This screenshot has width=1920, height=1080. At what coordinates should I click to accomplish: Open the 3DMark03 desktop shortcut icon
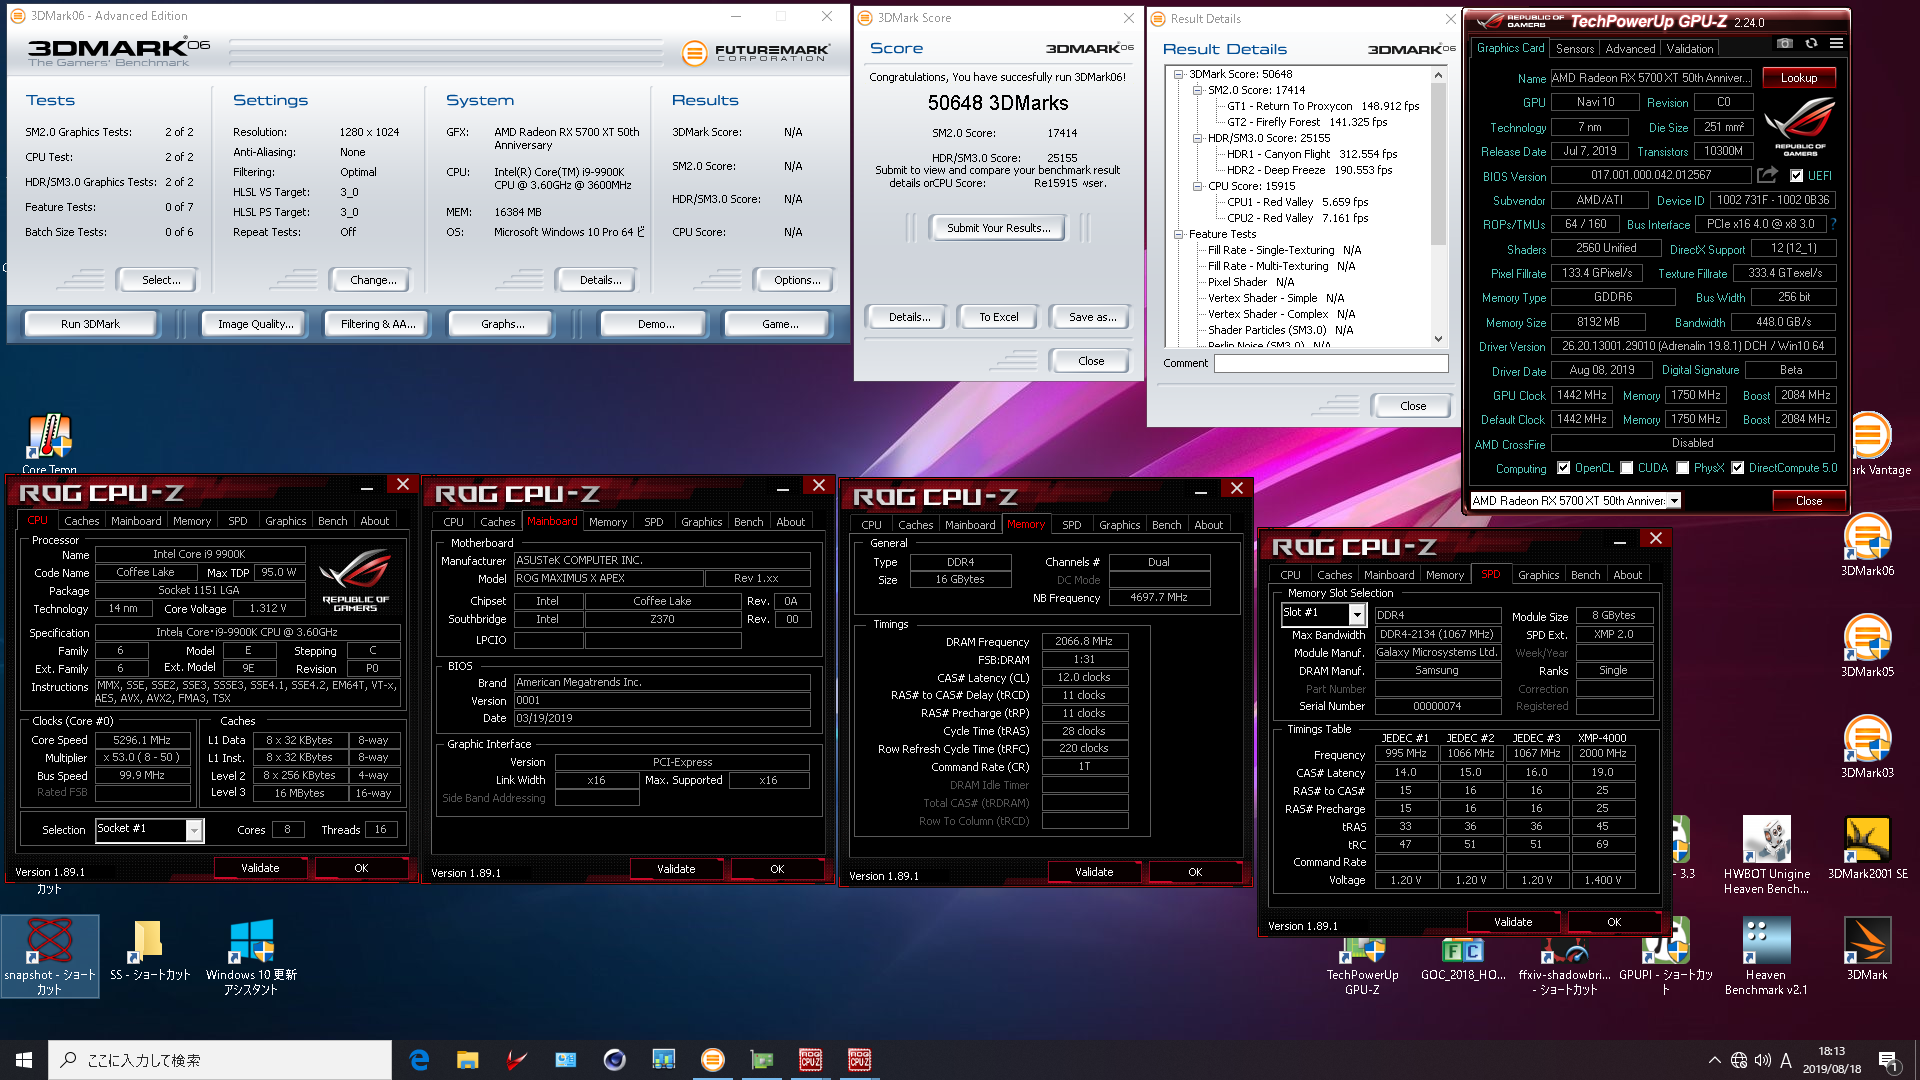click(x=1867, y=747)
